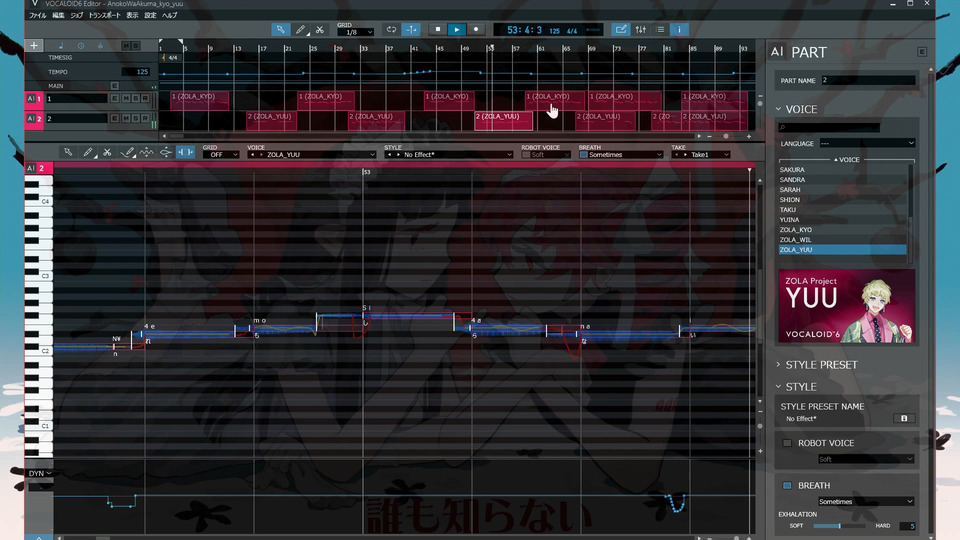Open the トランスポート menu
The height and width of the screenshot is (540, 960).
105,15
